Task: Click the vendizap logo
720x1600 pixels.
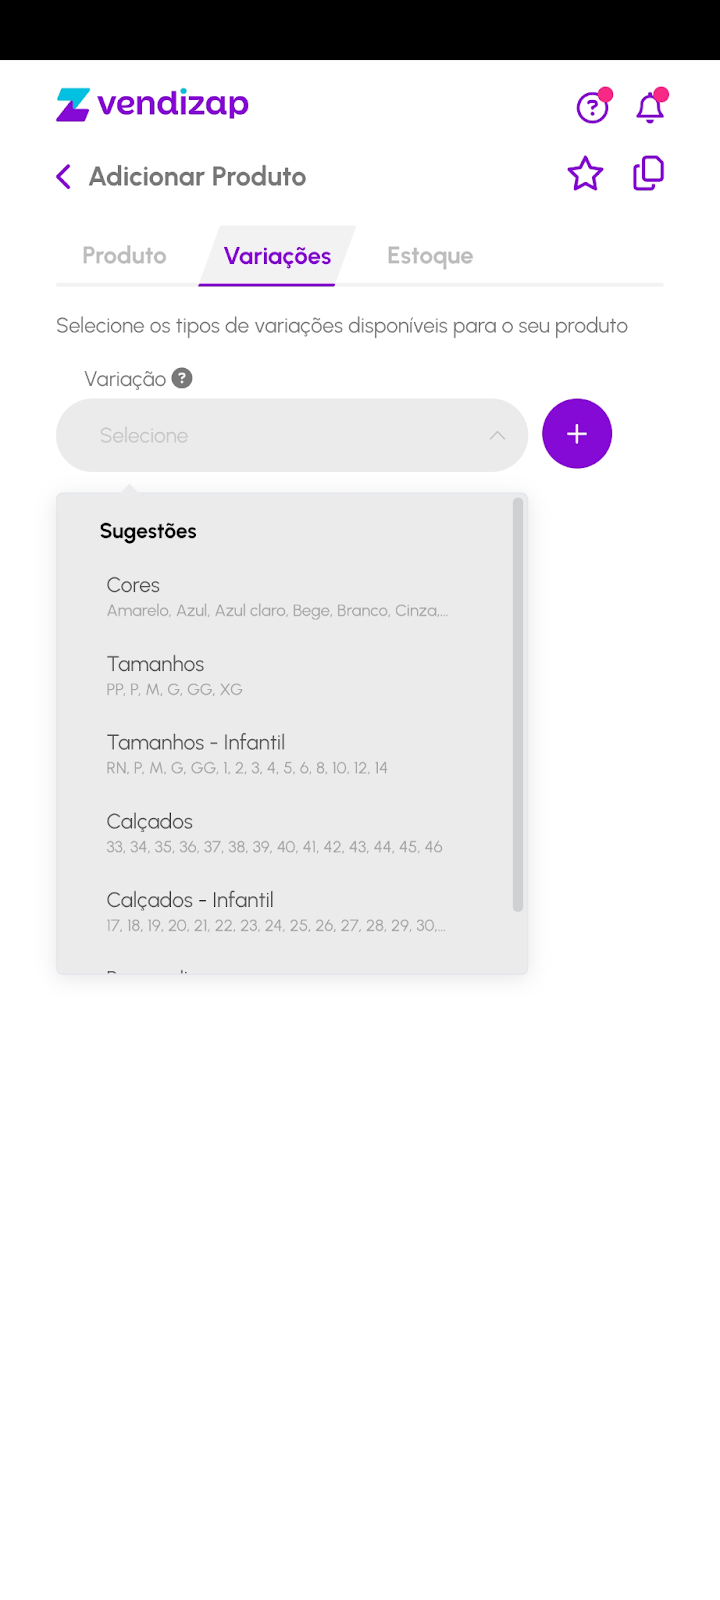Action: pos(152,104)
